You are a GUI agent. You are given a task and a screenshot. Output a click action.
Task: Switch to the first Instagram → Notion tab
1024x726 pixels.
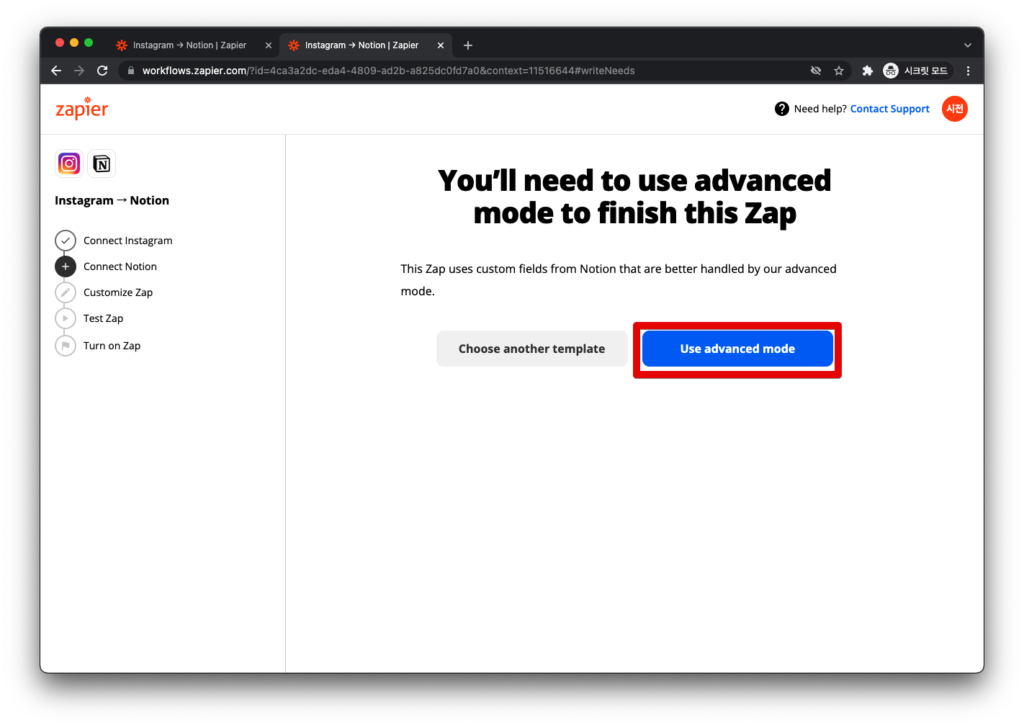[189, 45]
